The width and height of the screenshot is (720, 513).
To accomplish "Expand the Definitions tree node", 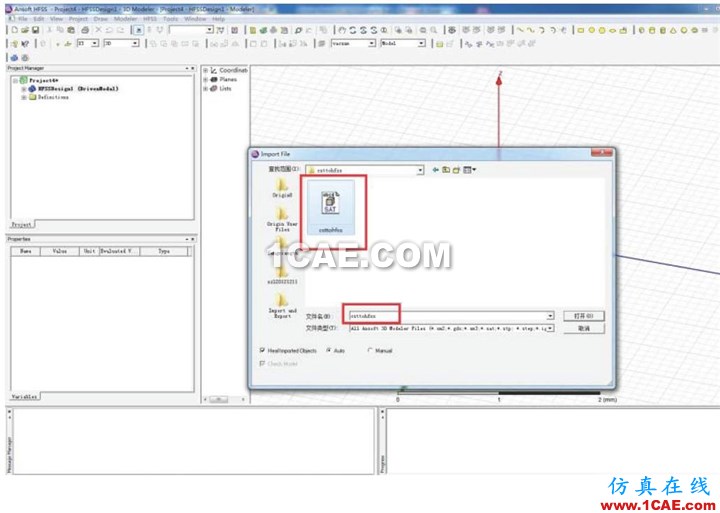I will pyautogui.click(x=24, y=97).
